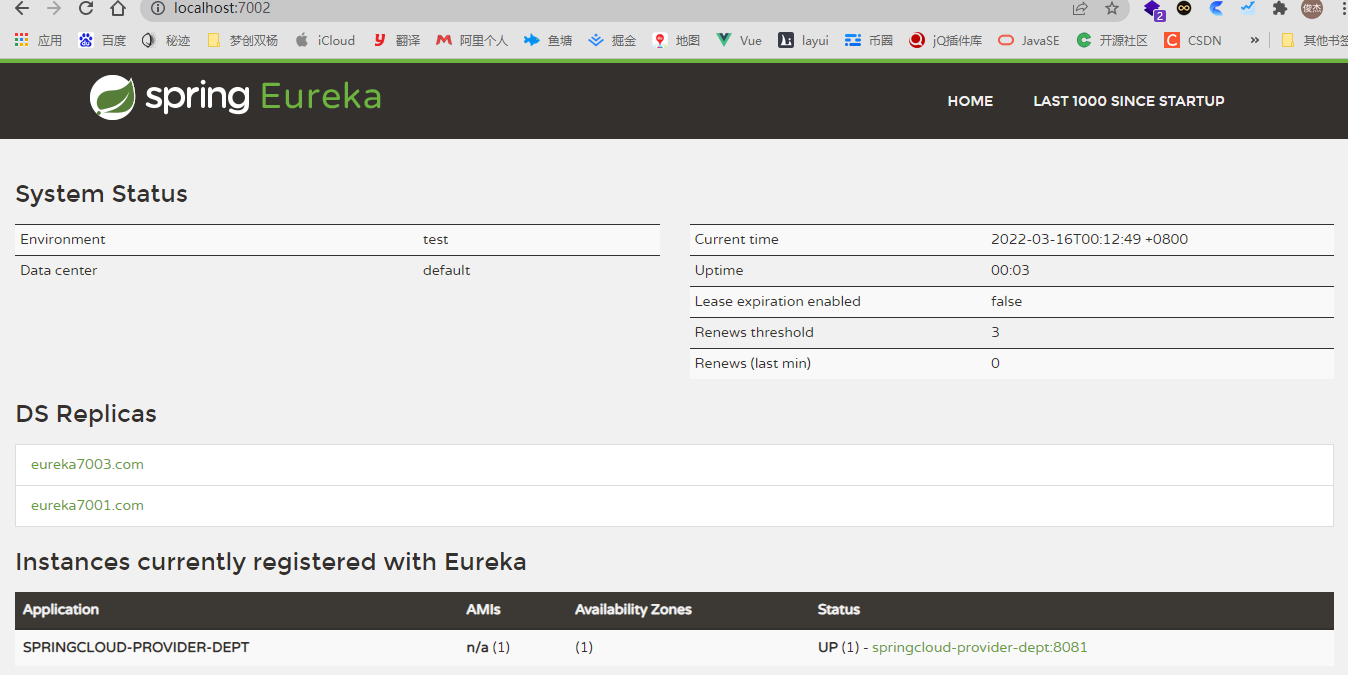The width and height of the screenshot is (1348, 675).
Task: Open the iCloud bookmark
Action: click(325, 41)
